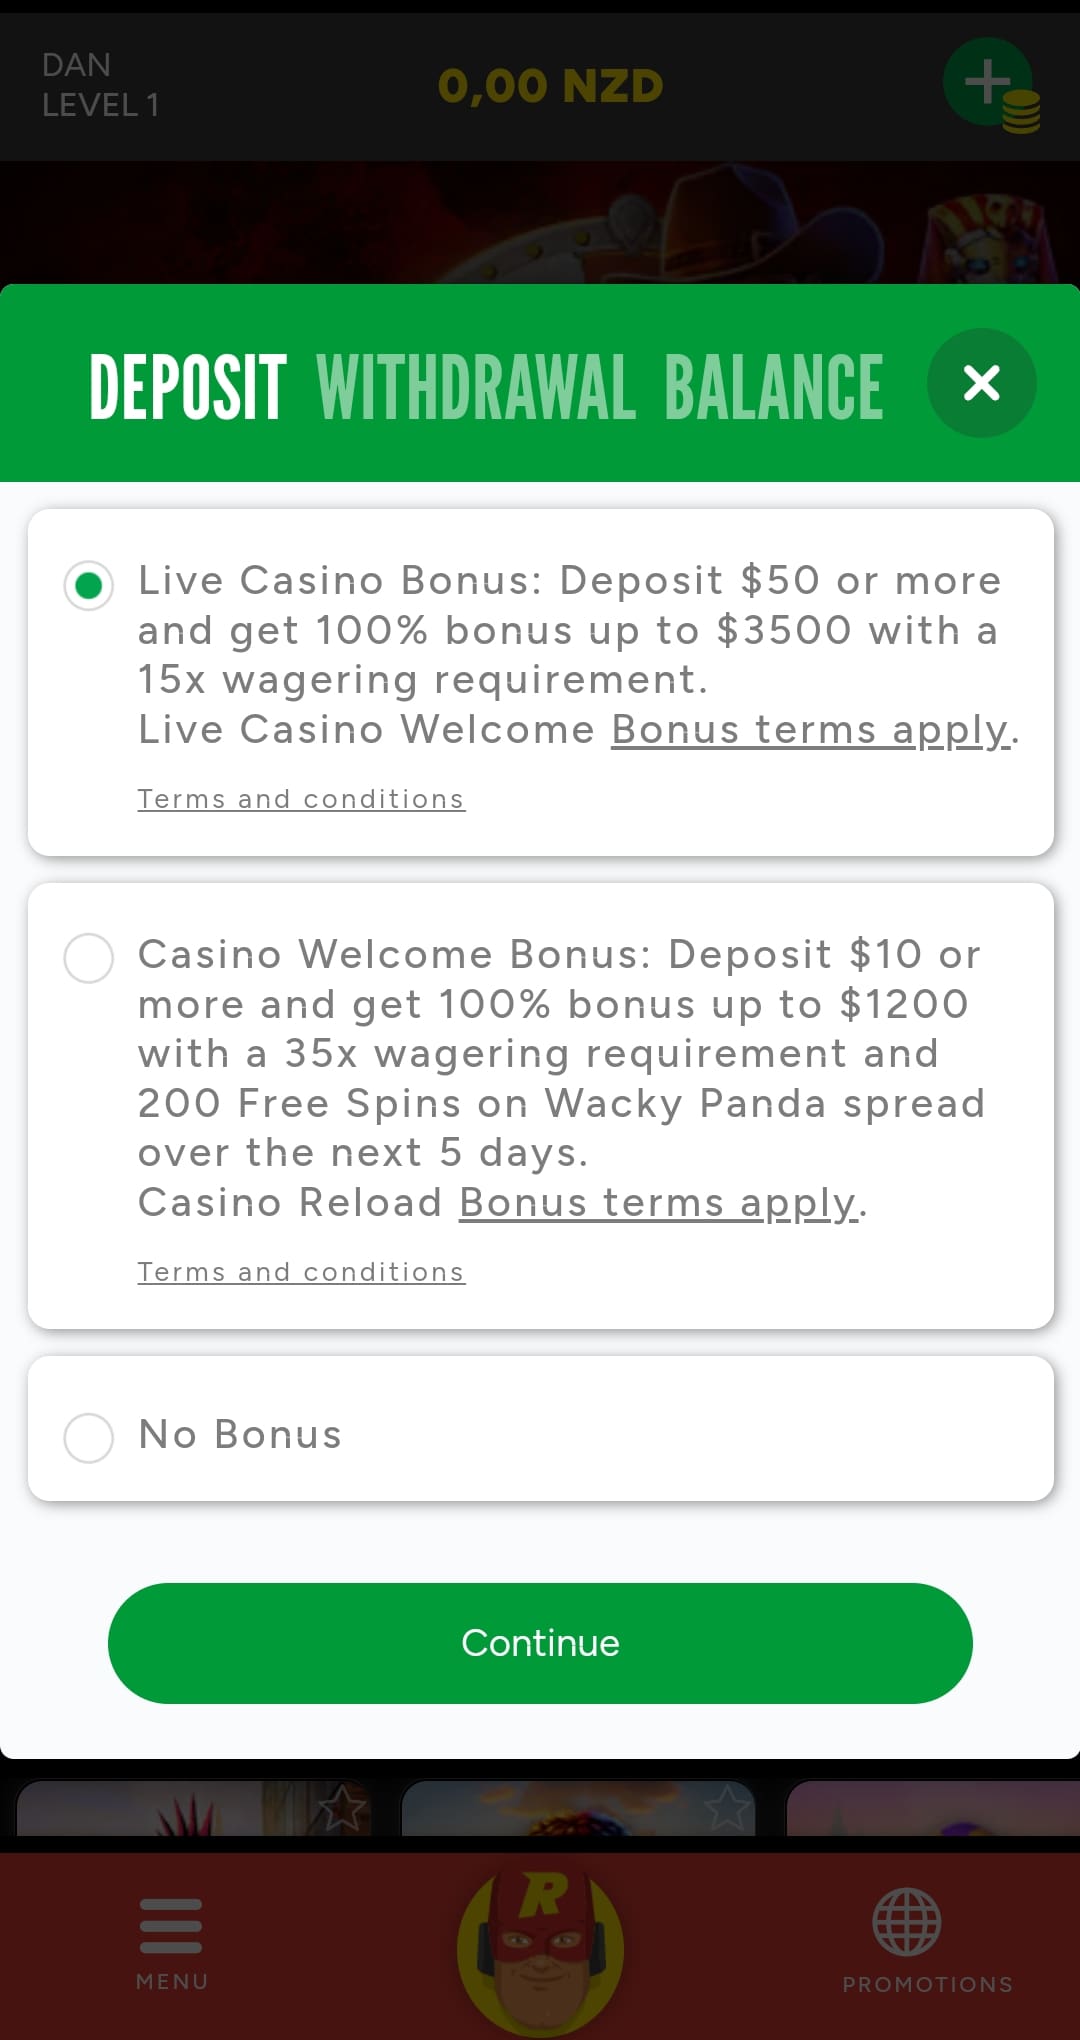Select the Live Casino Bonus radio button
Screen dimensions: 1080x2040
point(89,585)
